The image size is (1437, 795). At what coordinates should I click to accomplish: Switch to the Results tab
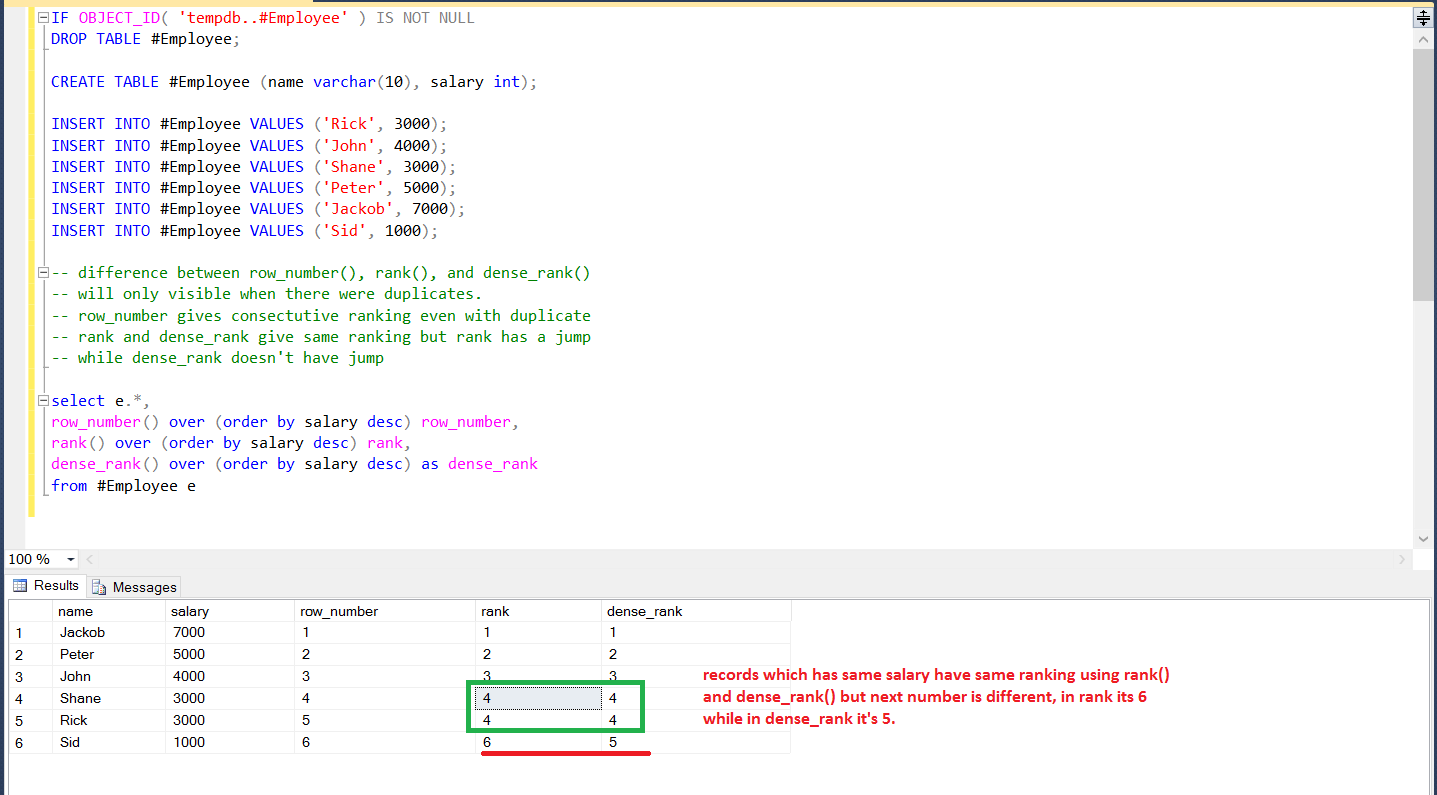[x=46, y=586]
